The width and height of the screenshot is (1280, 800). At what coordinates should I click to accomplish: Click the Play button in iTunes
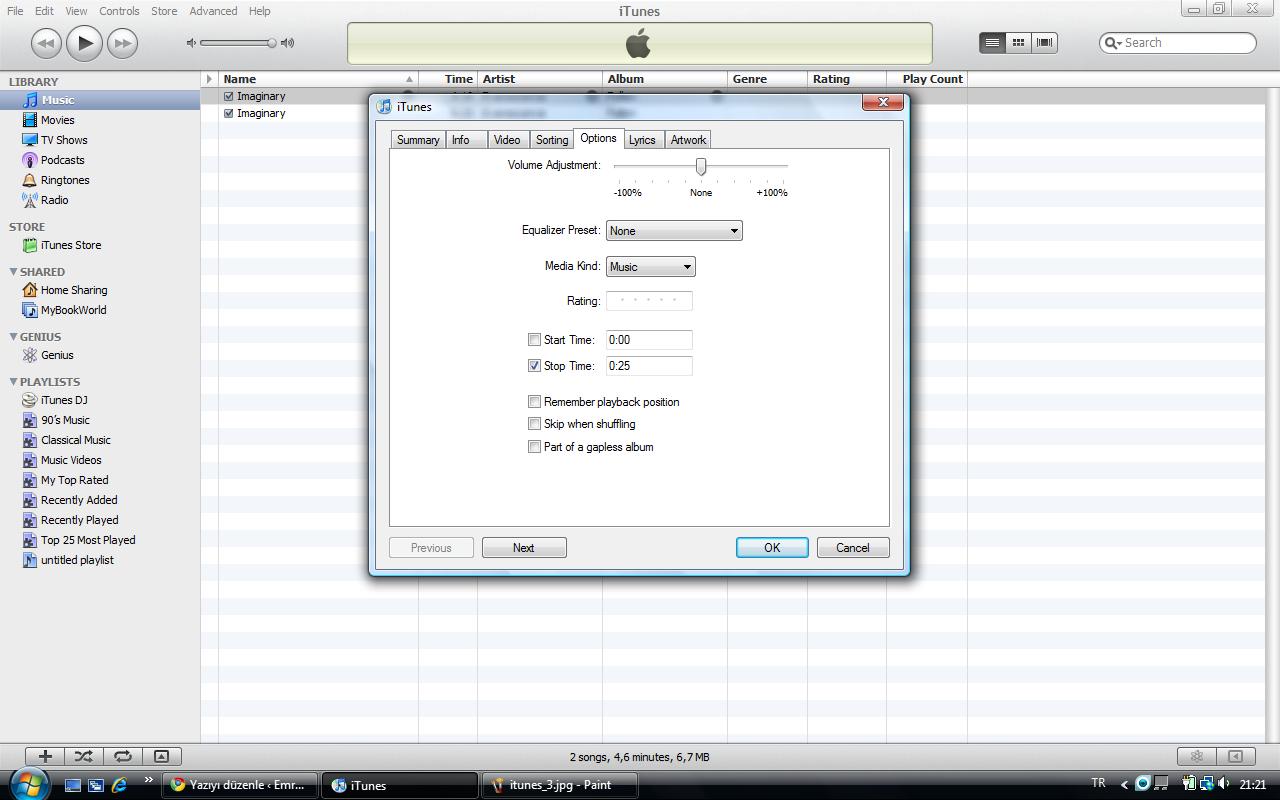click(85, 43)
